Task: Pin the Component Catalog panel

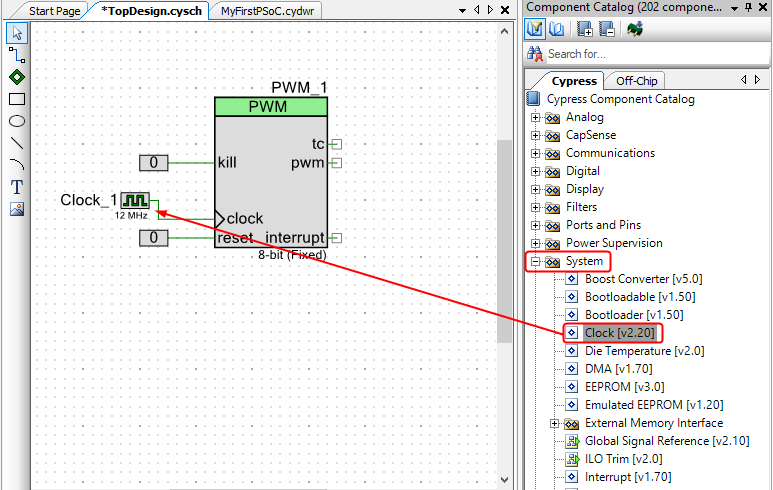Action: 747,8
